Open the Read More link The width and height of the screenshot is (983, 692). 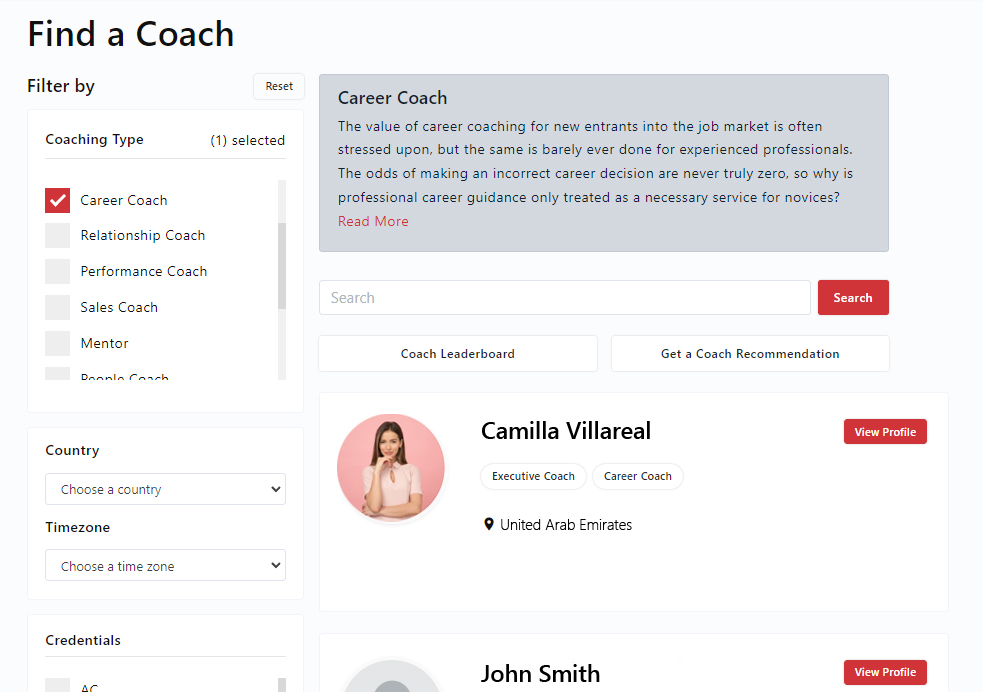pos(373,220)
